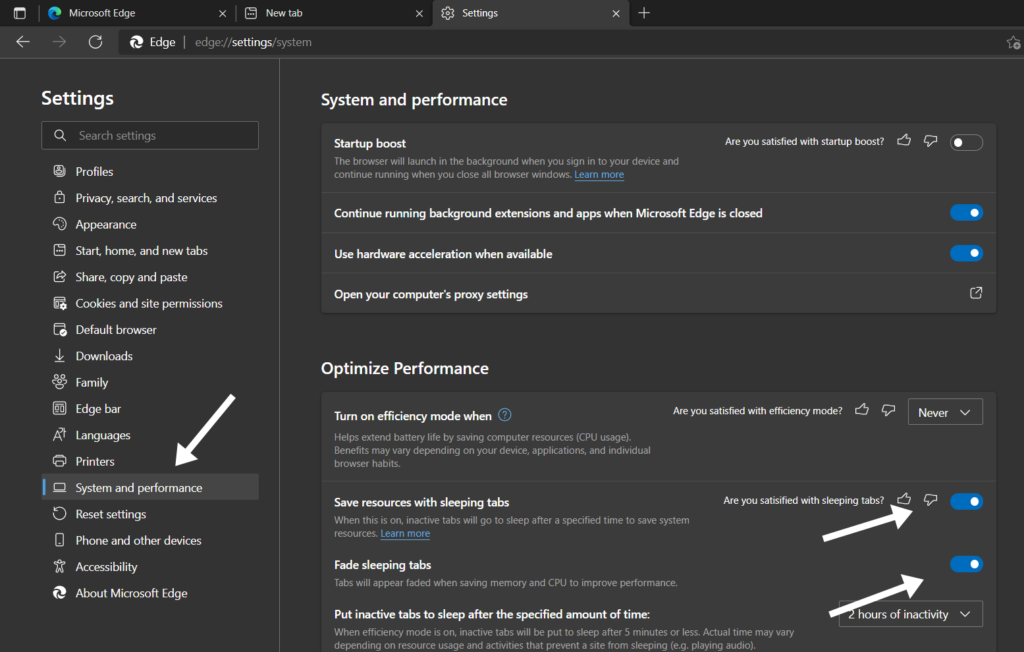The width and height of the screenshot is (1024, 652).
Task: Disable hardware acceleration toggle
Action: 966,253
